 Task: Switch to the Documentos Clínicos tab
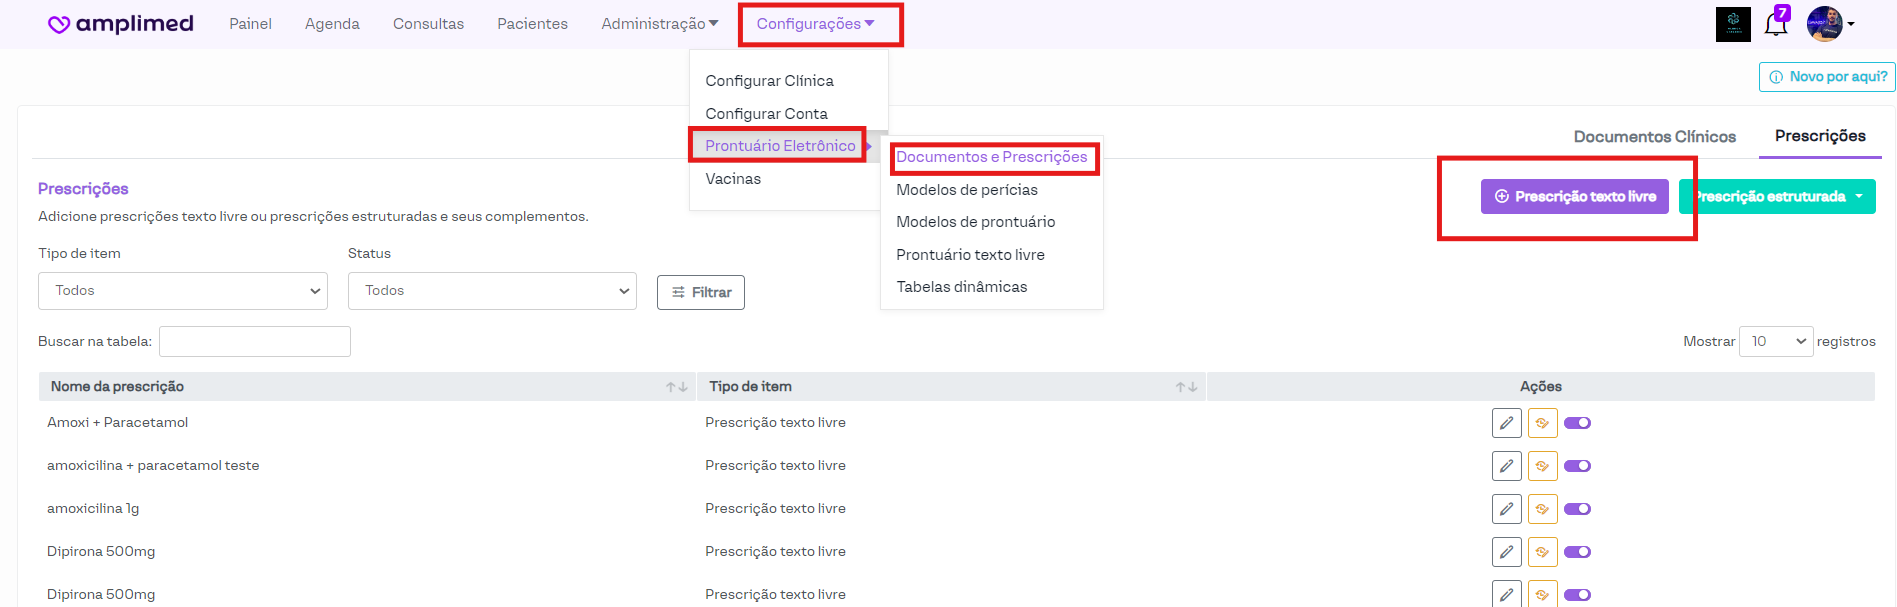click(x=1654, y=137)
